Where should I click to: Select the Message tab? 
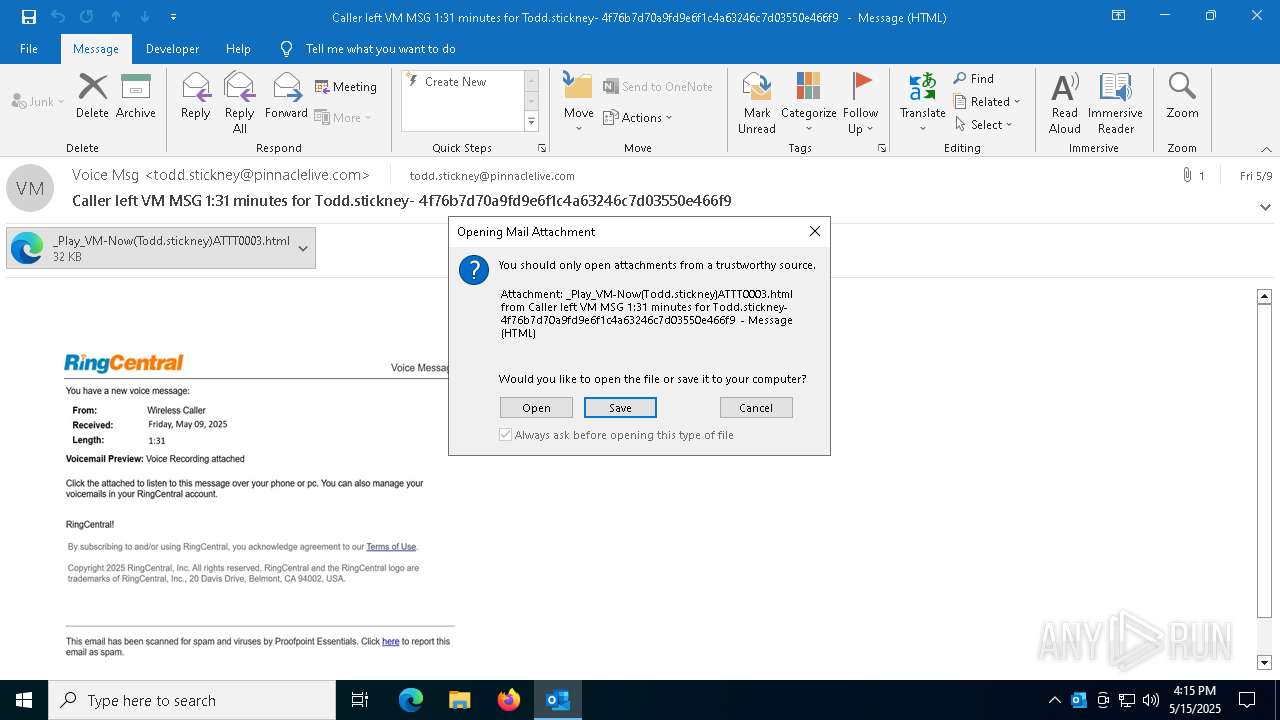tap(96, 49)
